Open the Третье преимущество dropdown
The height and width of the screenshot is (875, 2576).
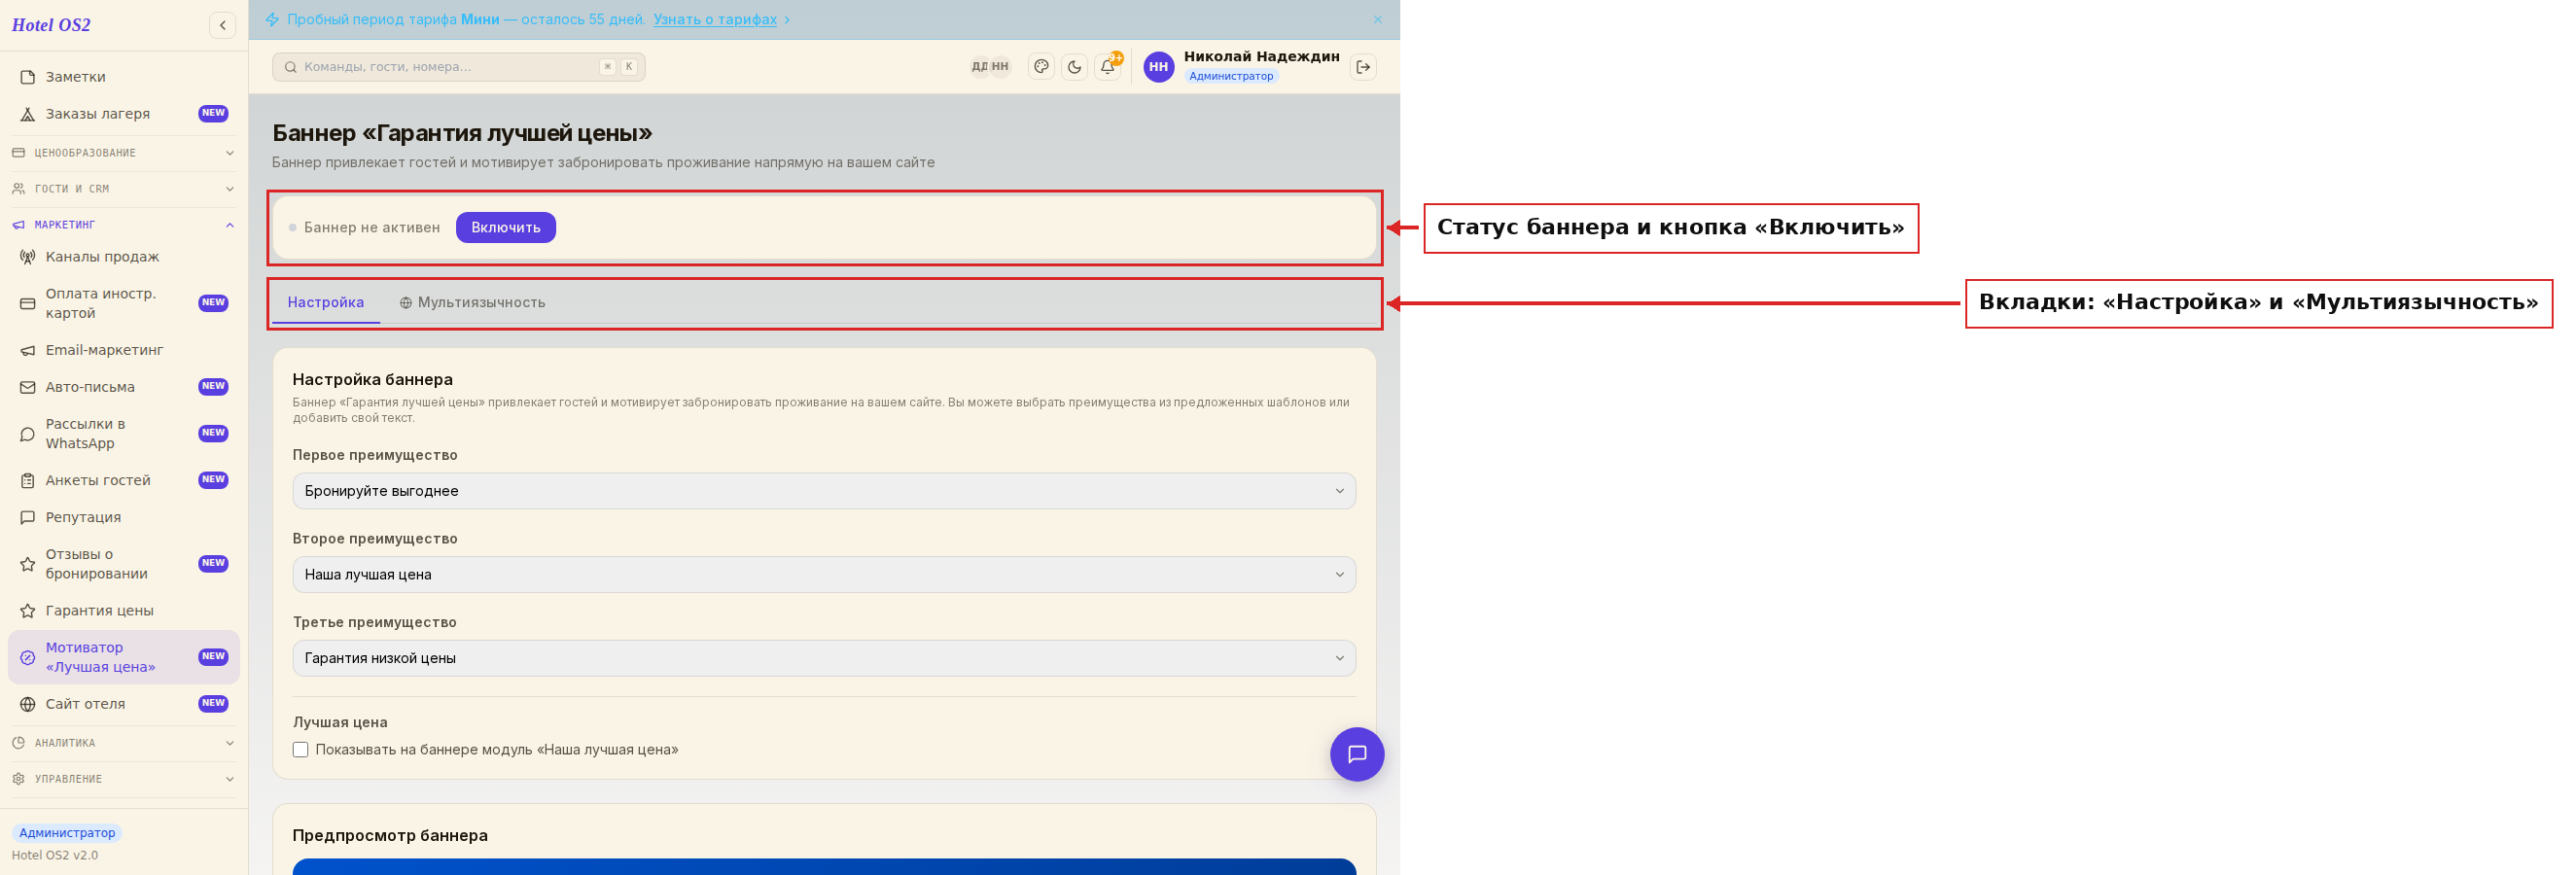click(x=824, y=658)
